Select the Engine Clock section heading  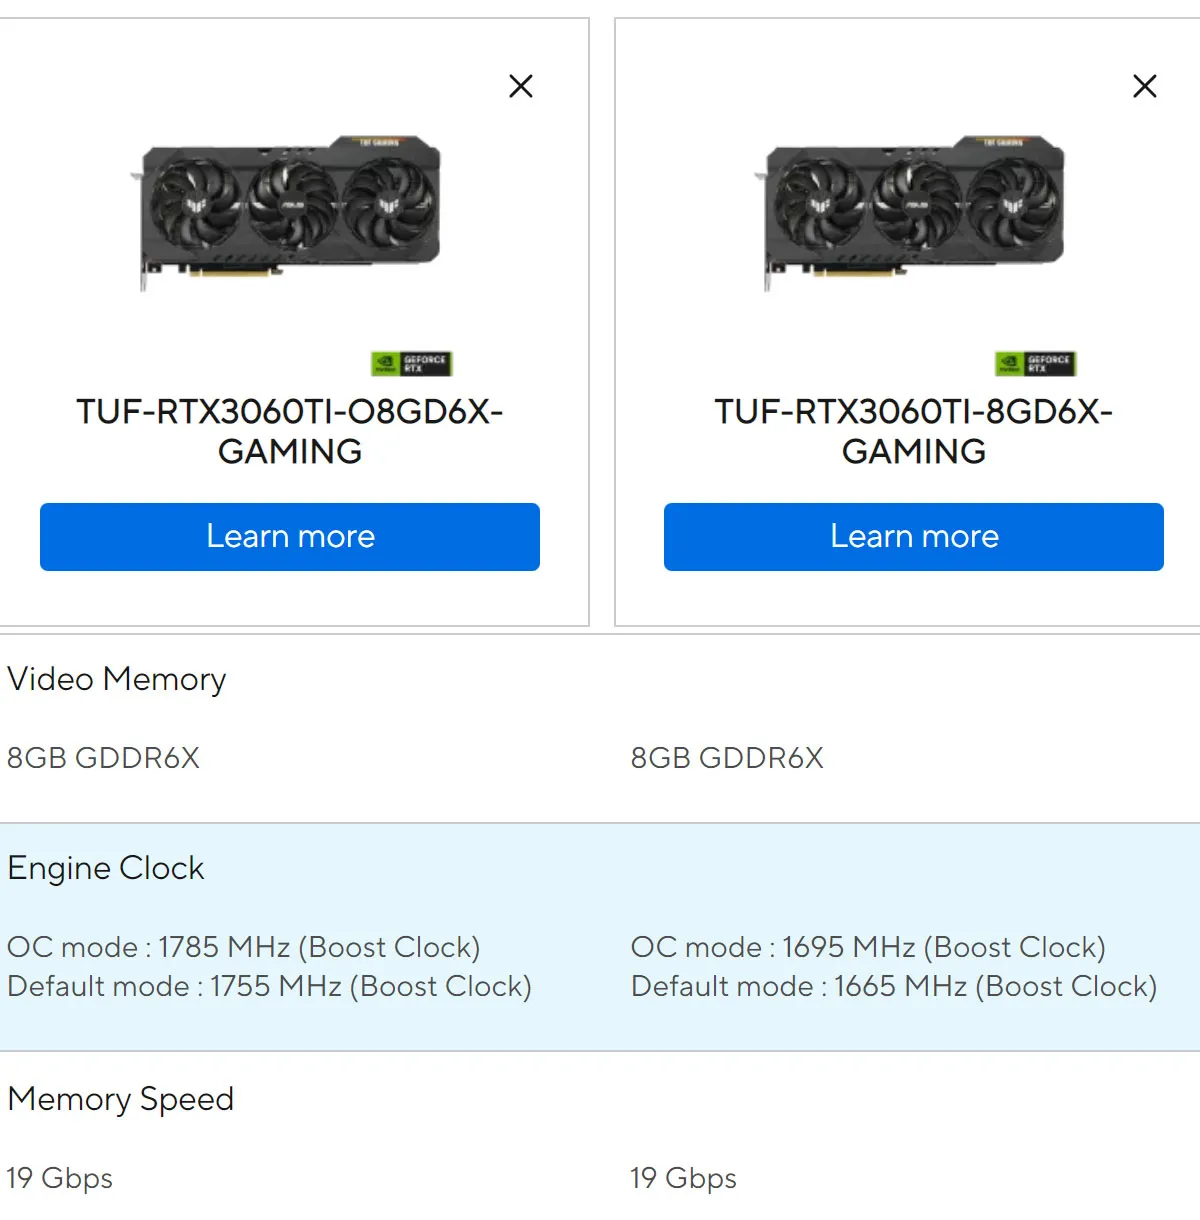coord(106,868)
